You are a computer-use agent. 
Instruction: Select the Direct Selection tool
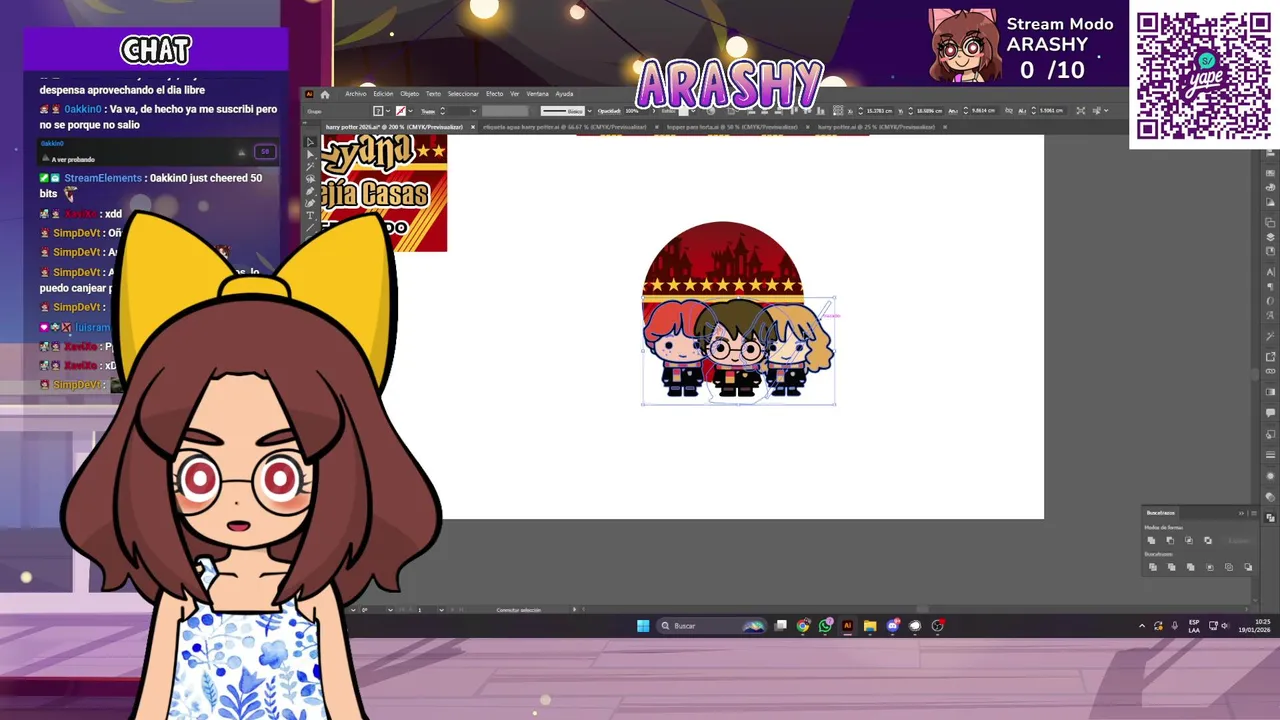[311, 154]
